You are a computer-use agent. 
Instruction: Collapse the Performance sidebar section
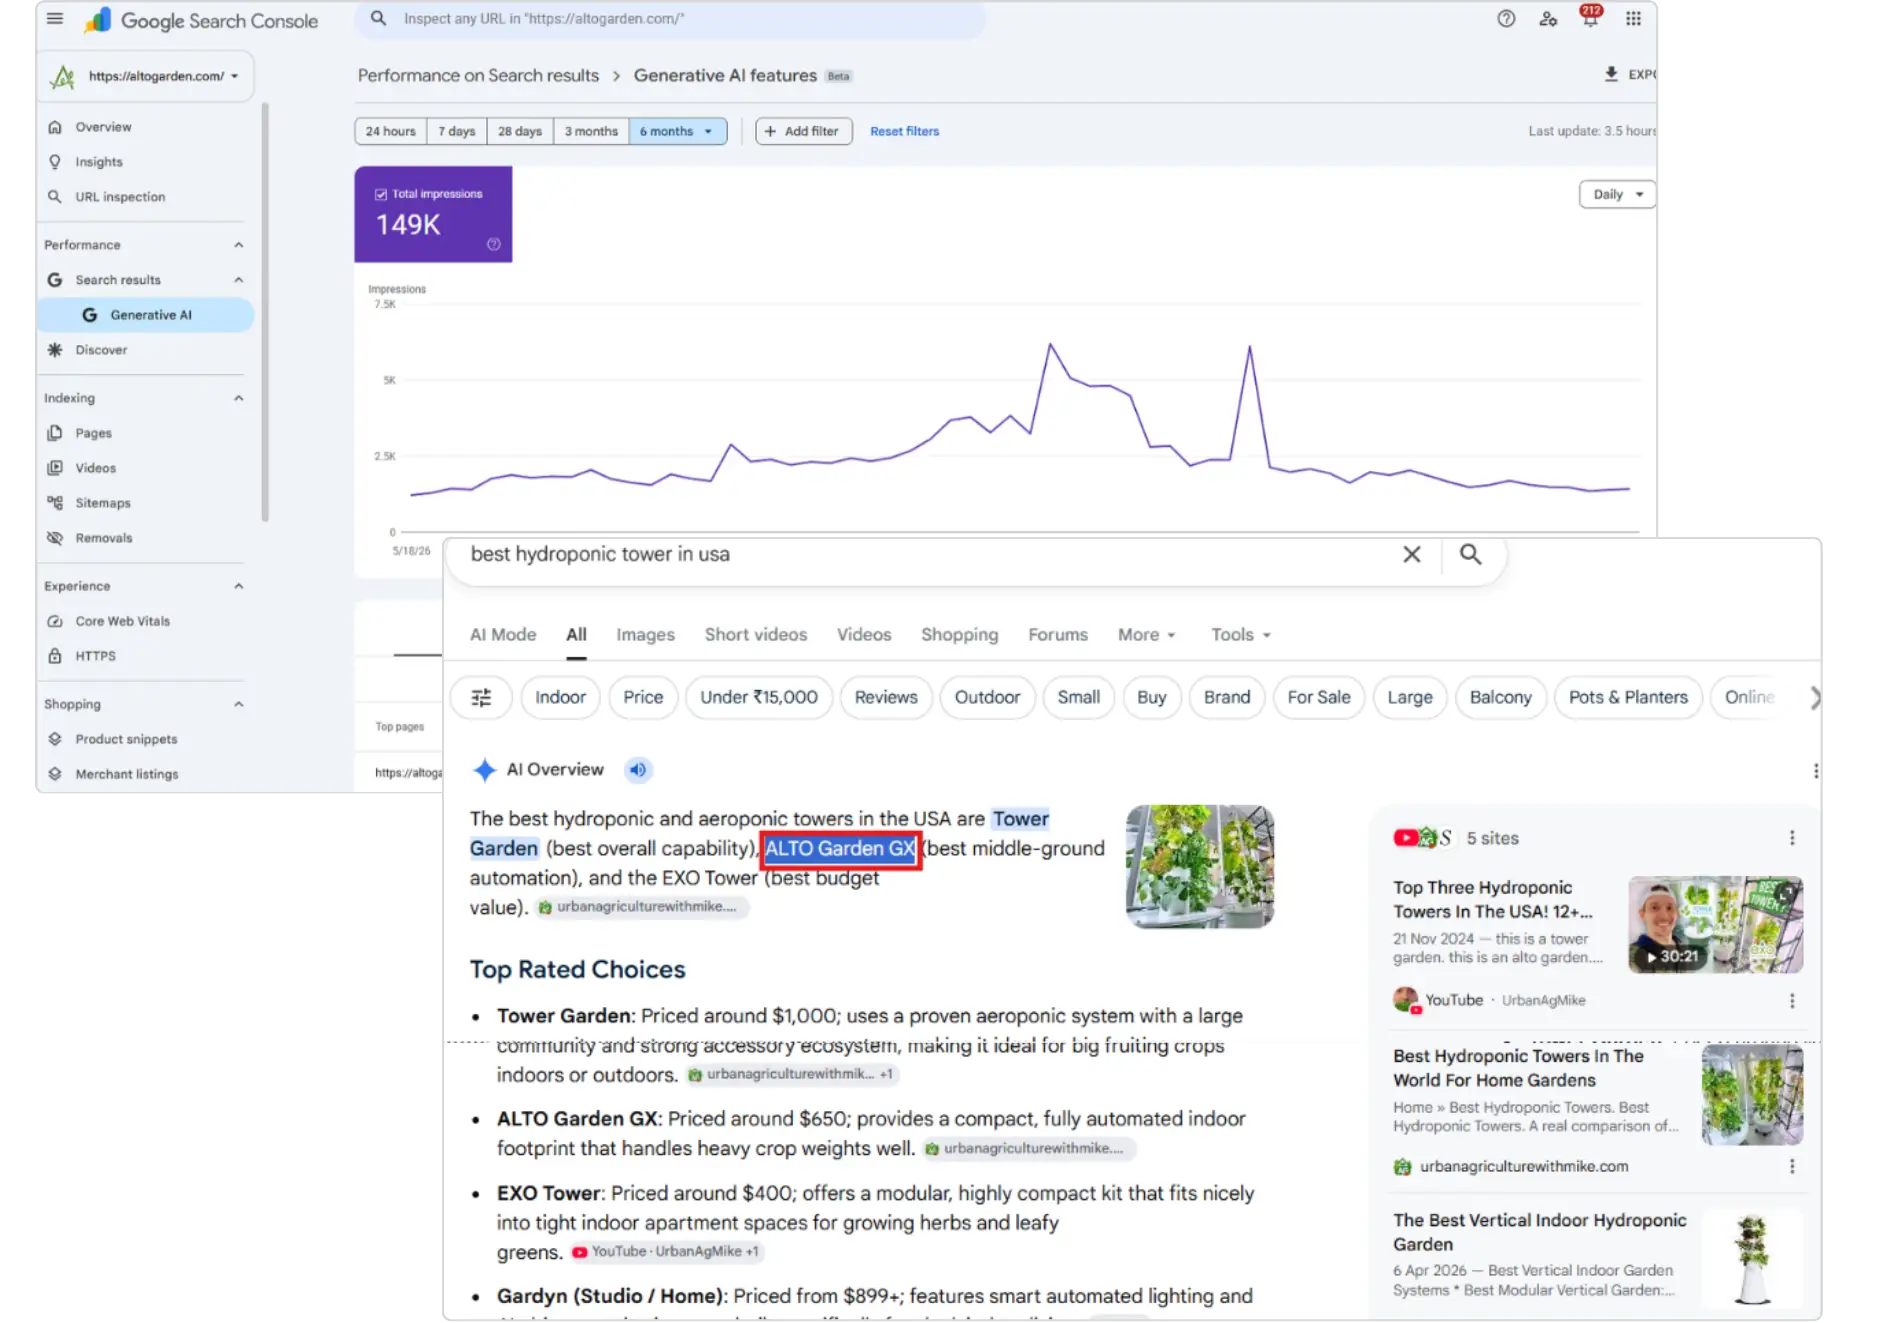[x=239, y=245]
